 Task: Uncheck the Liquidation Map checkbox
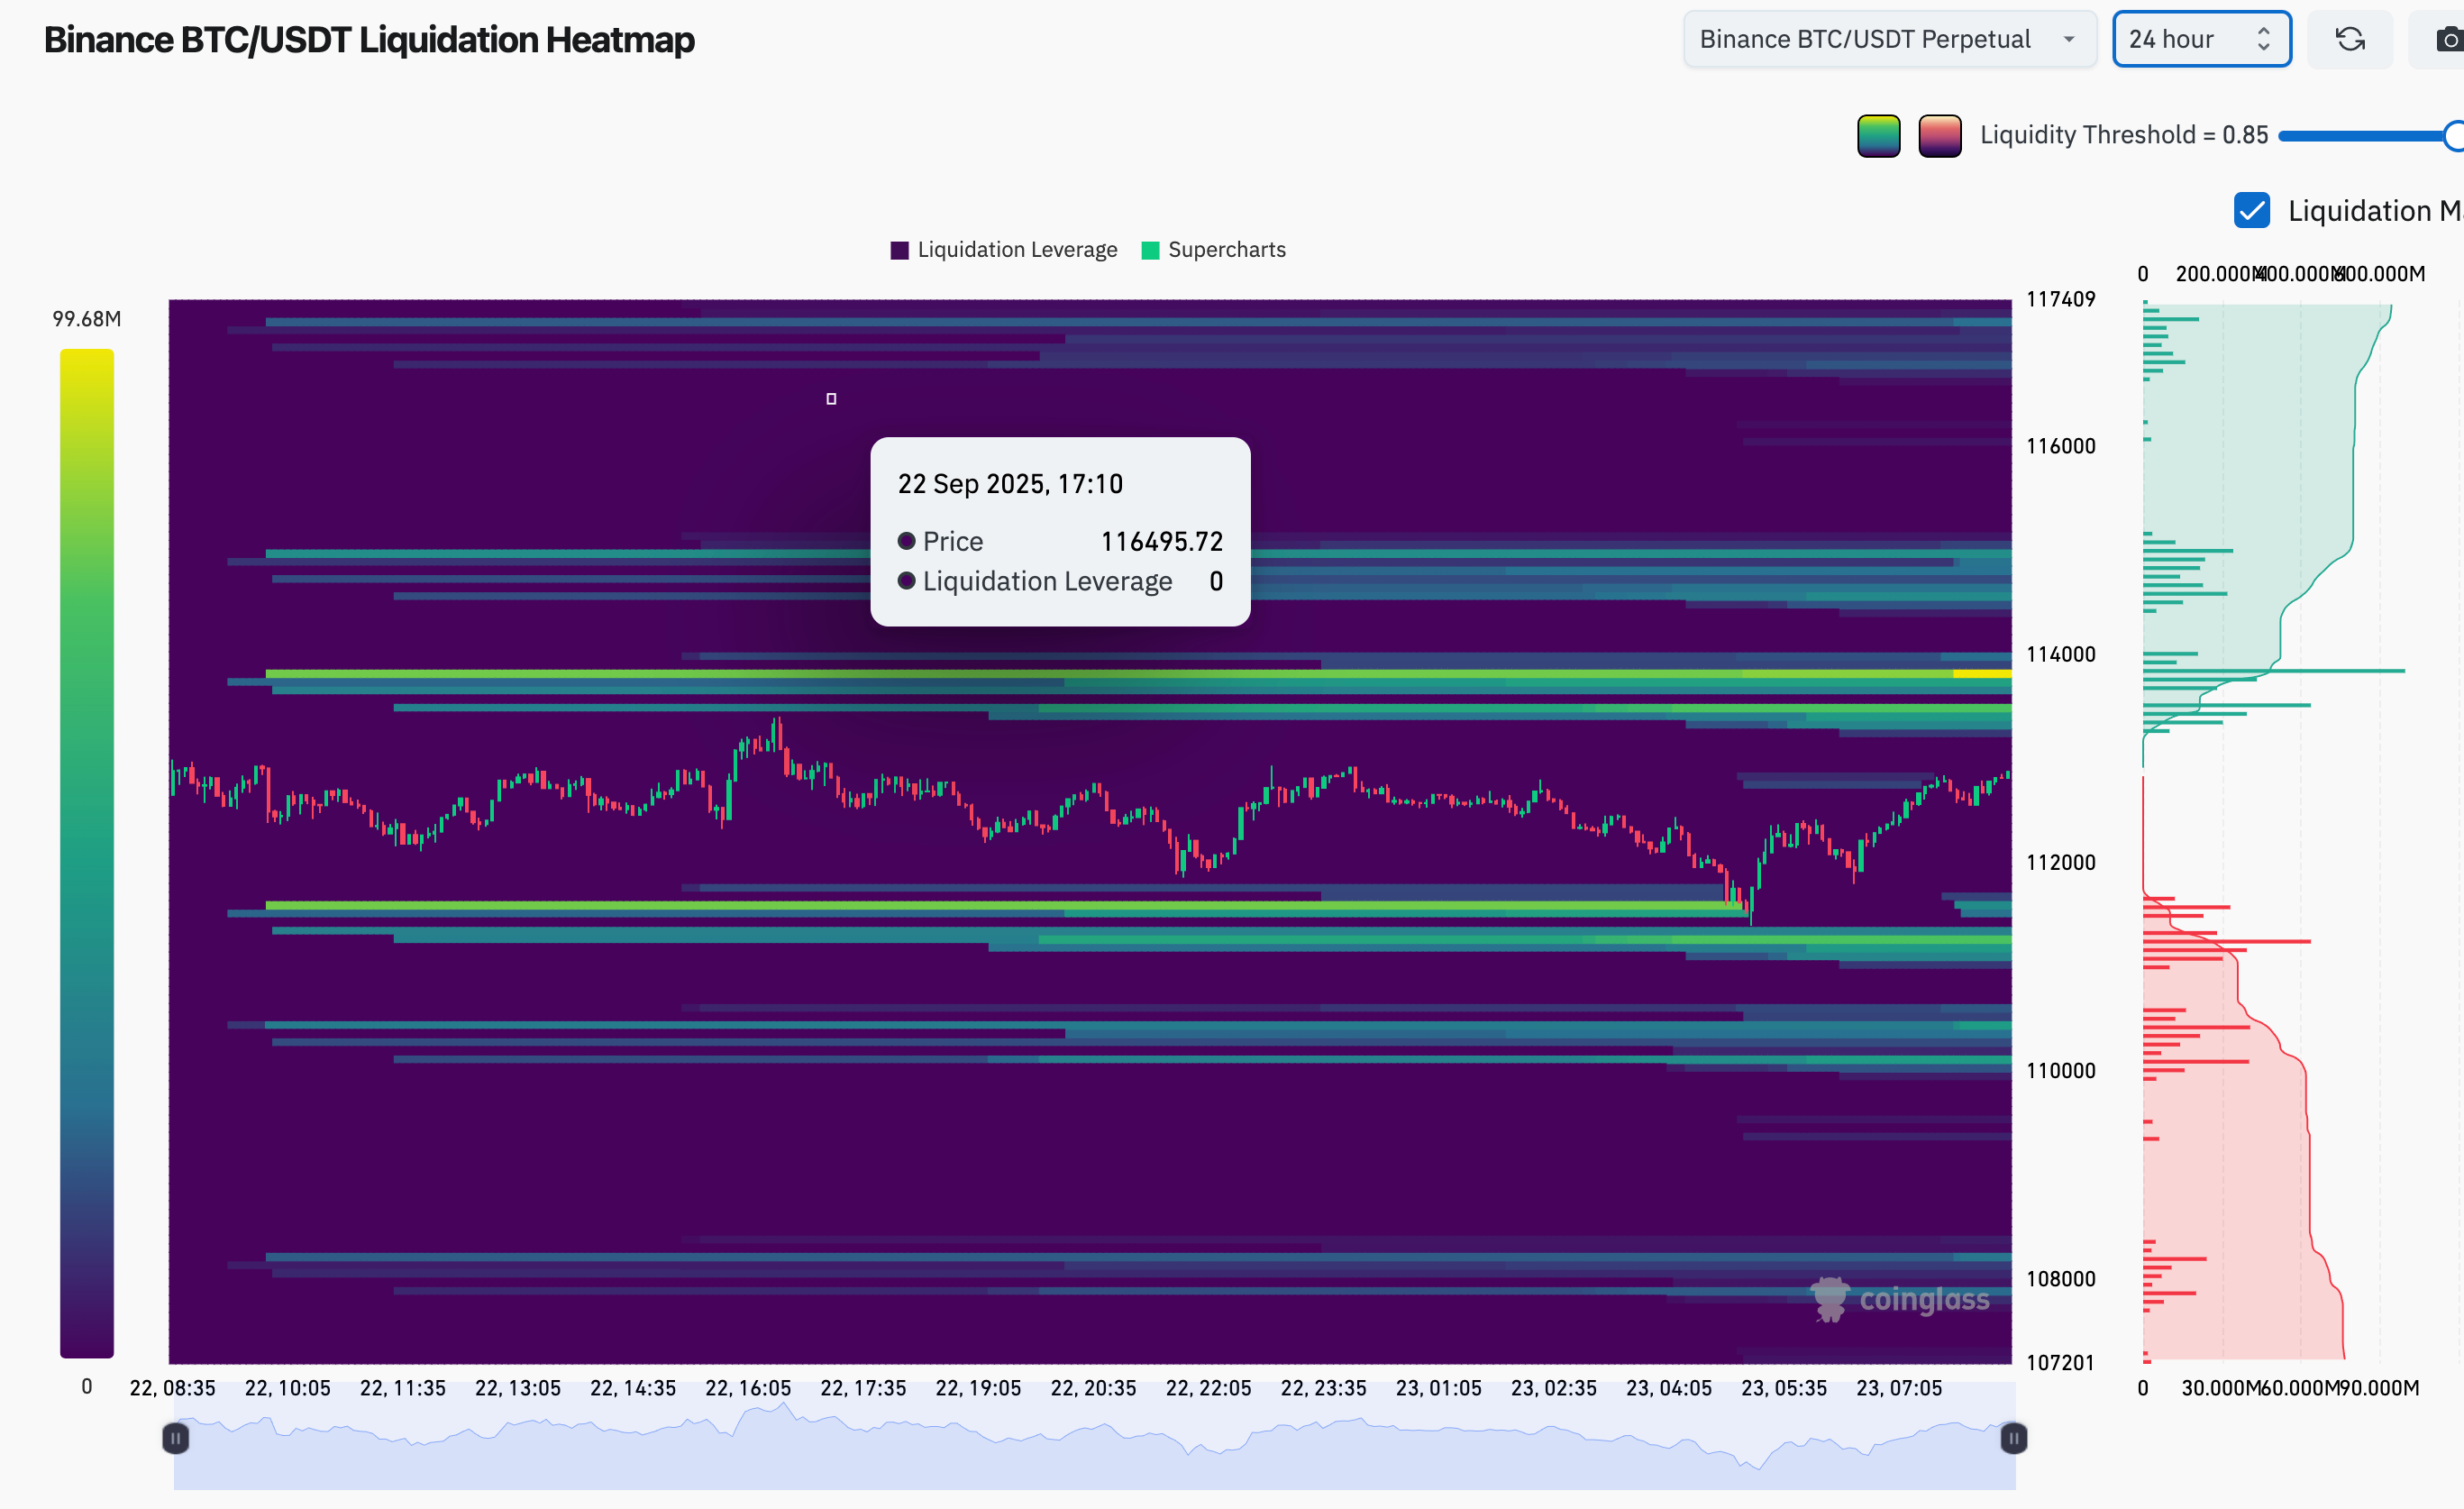[x=2251, y=211]
